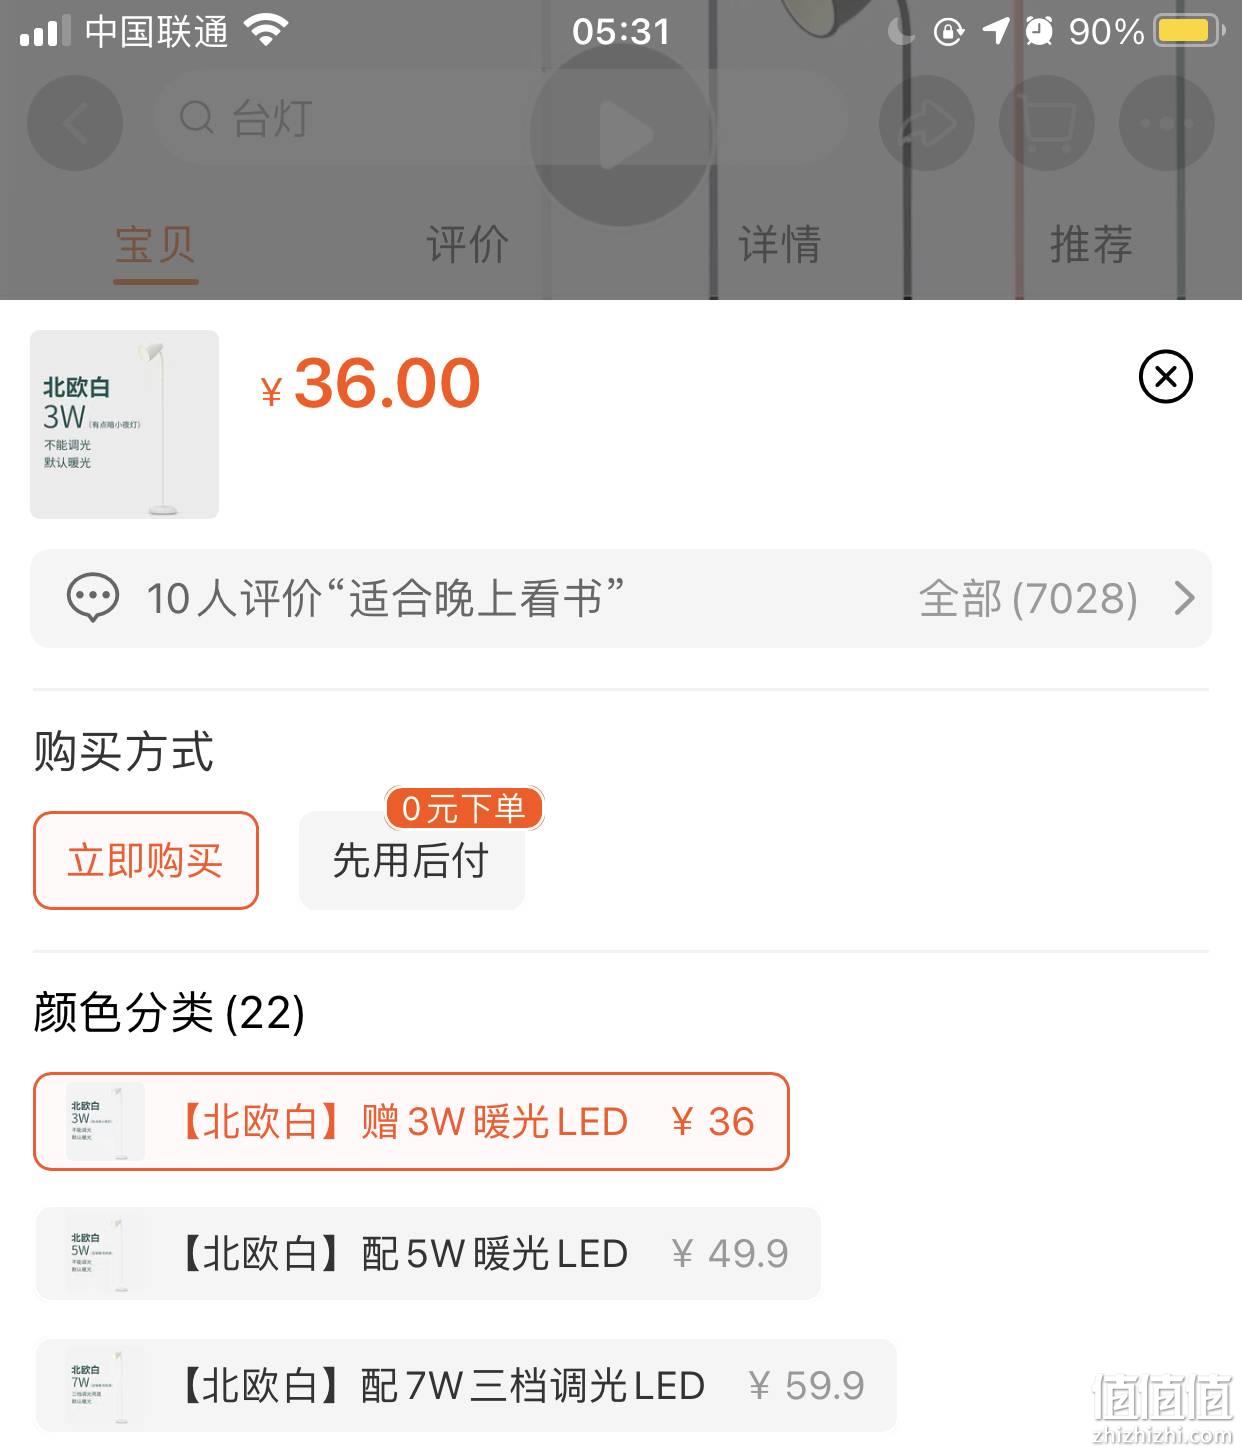Open the three-dot more menu

pyautogui.click(x=1167, y=123)
